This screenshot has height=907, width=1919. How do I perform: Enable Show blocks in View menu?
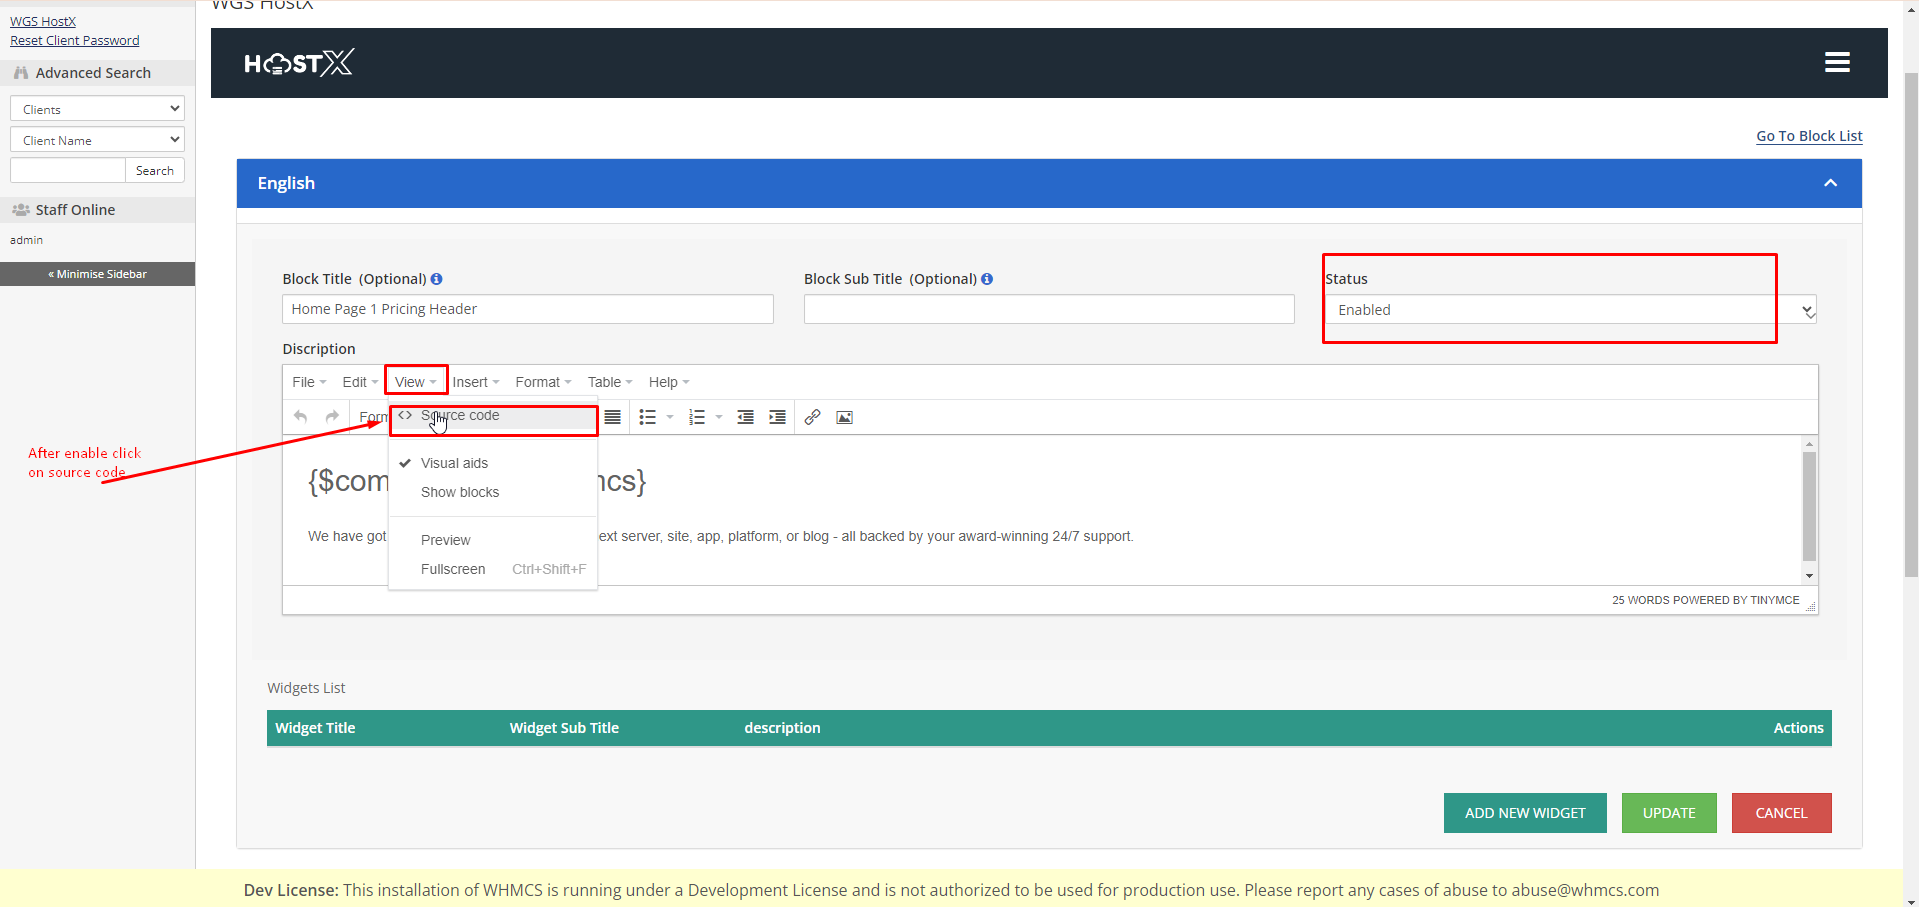coord(460,492)
